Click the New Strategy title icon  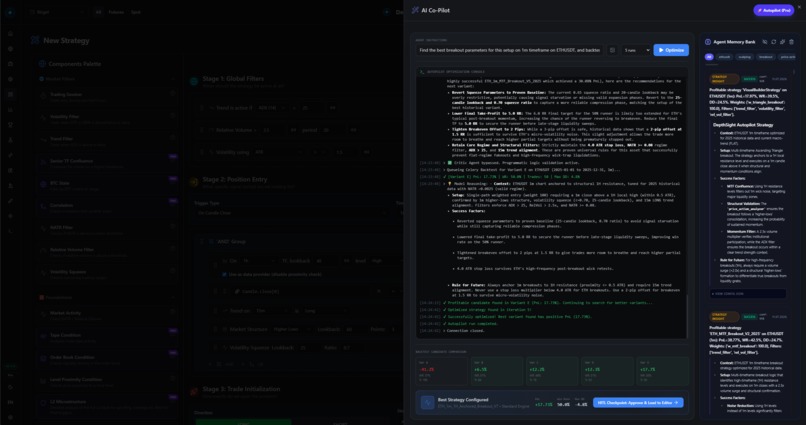[x=35, y=40]
